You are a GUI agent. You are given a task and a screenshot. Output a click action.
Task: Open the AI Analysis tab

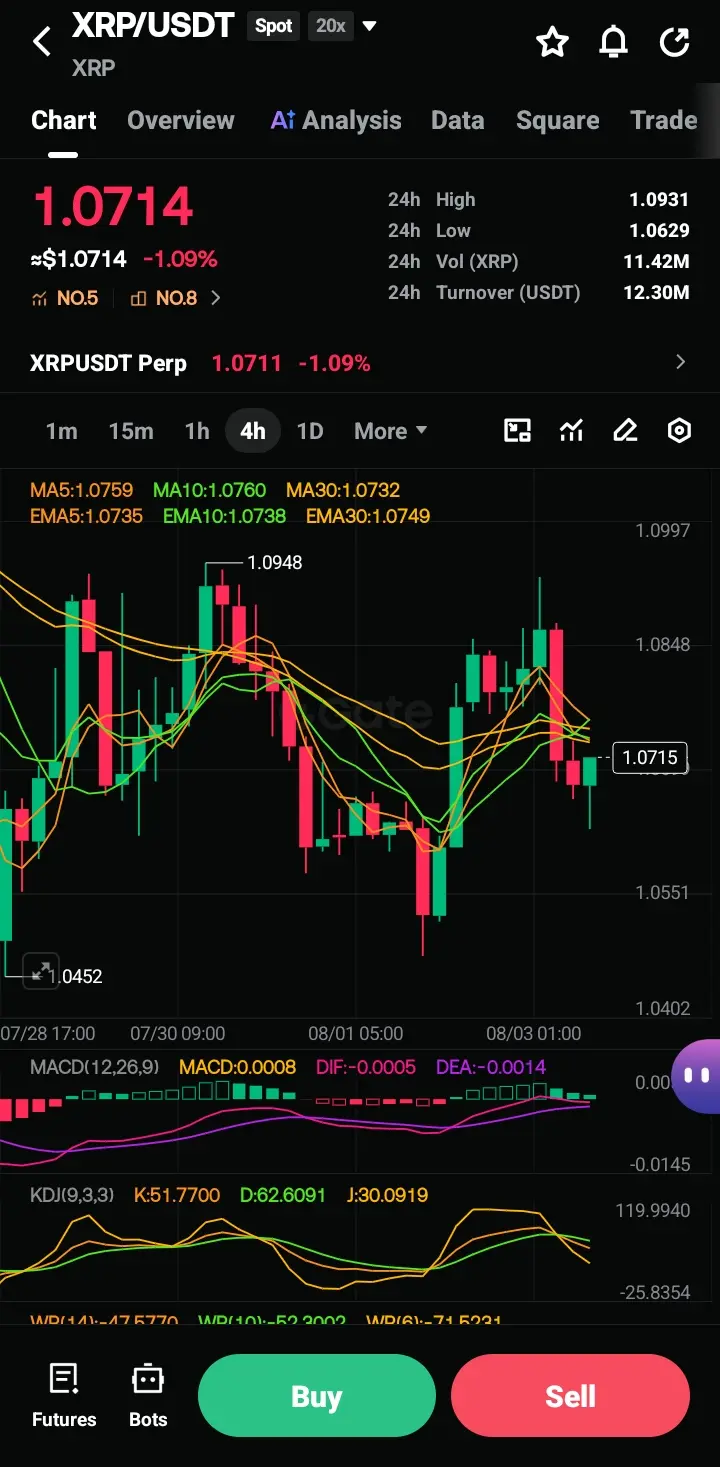(336, 120)
